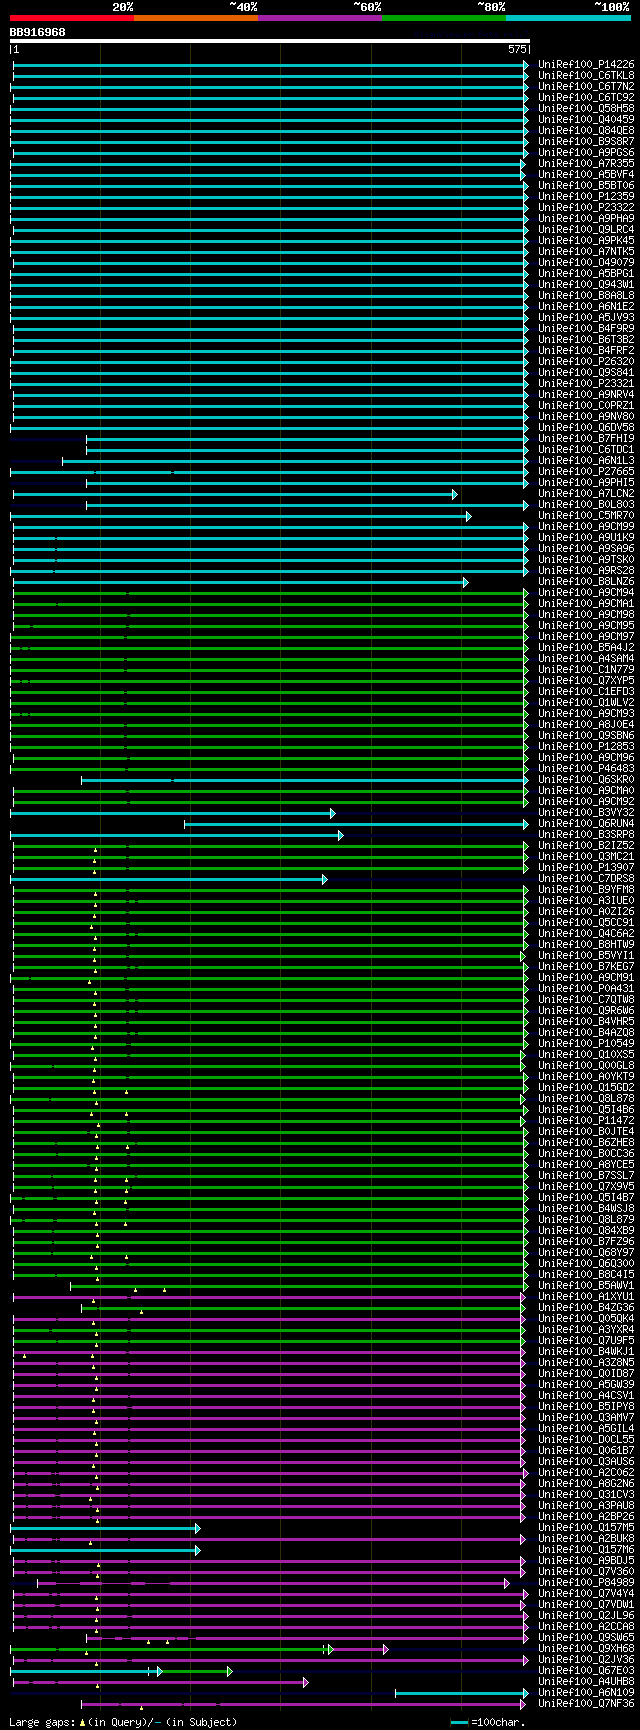This screenshot has height=1730, width=640.
Task: Select the UniRef100_P26320 label
Action: click(586, 362)
